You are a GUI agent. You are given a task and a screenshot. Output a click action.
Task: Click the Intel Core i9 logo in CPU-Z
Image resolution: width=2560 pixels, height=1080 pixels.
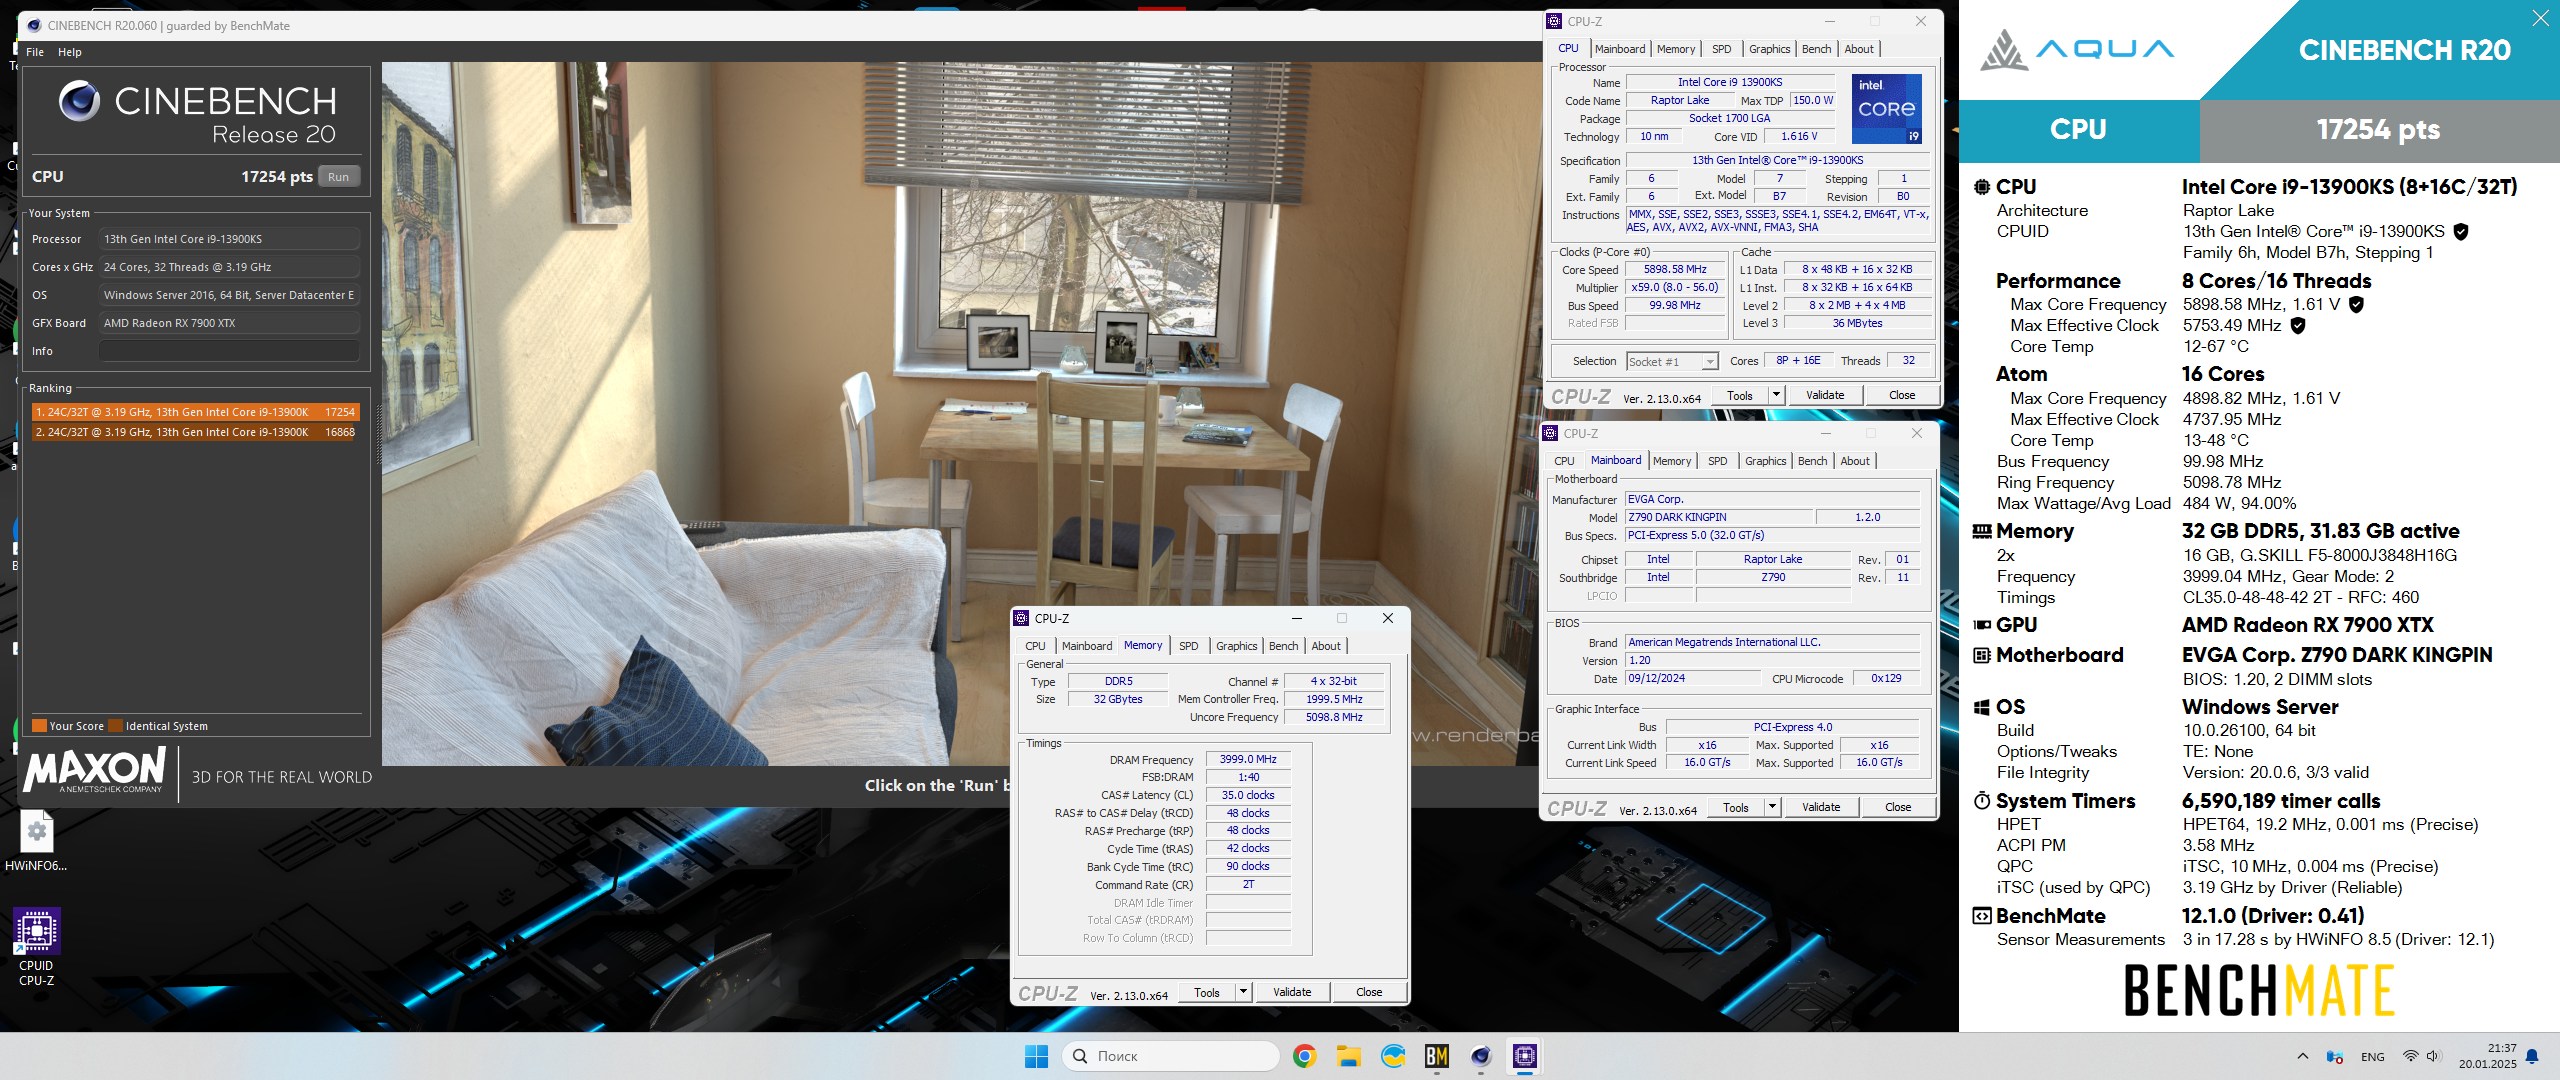point(1886,108)
